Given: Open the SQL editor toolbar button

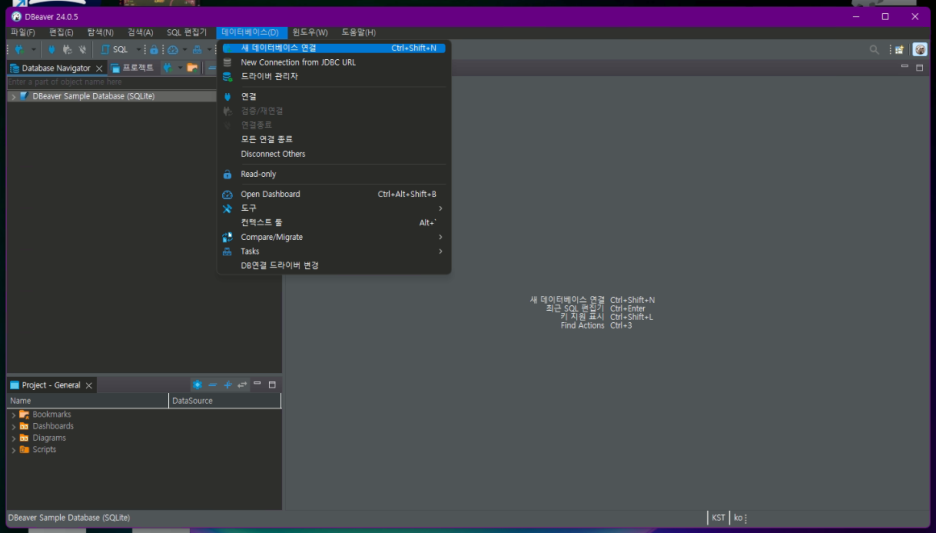Looking at the screenshot, I should coord(115,50).
